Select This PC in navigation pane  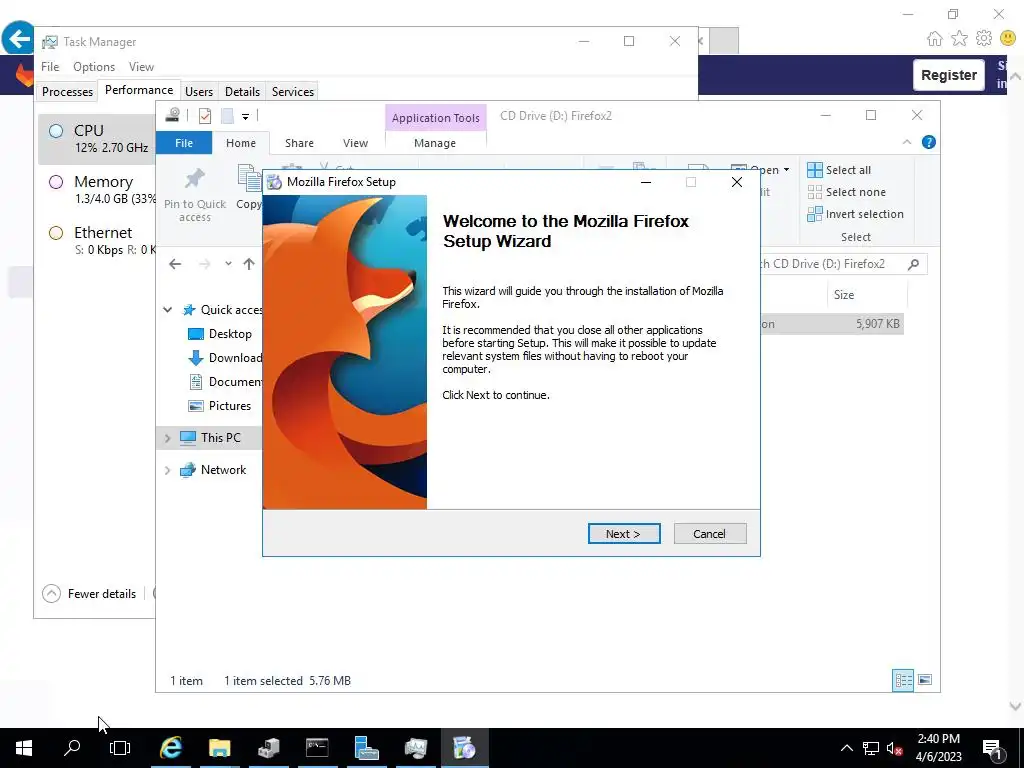tap(210, 438)
